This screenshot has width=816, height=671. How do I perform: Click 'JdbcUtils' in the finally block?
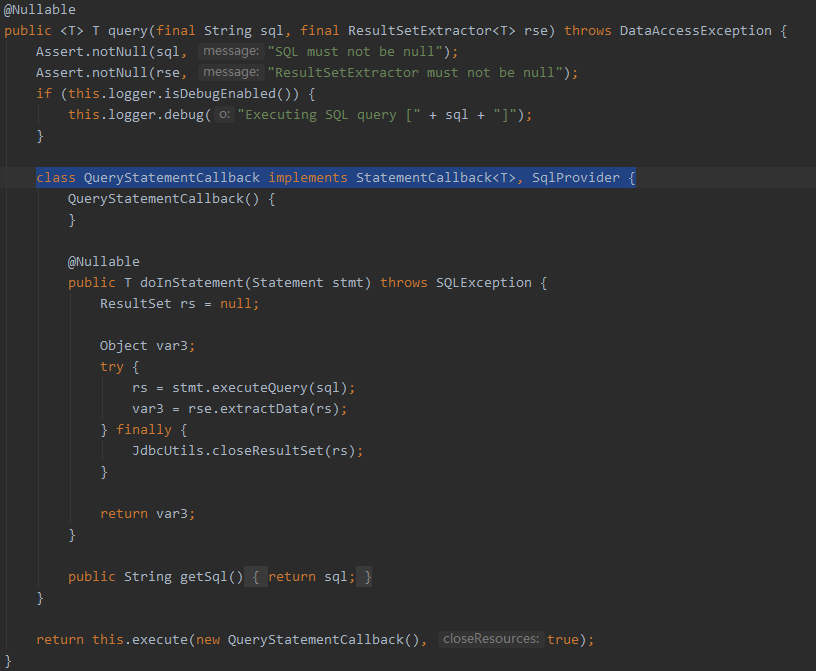[x=168, y=450]
